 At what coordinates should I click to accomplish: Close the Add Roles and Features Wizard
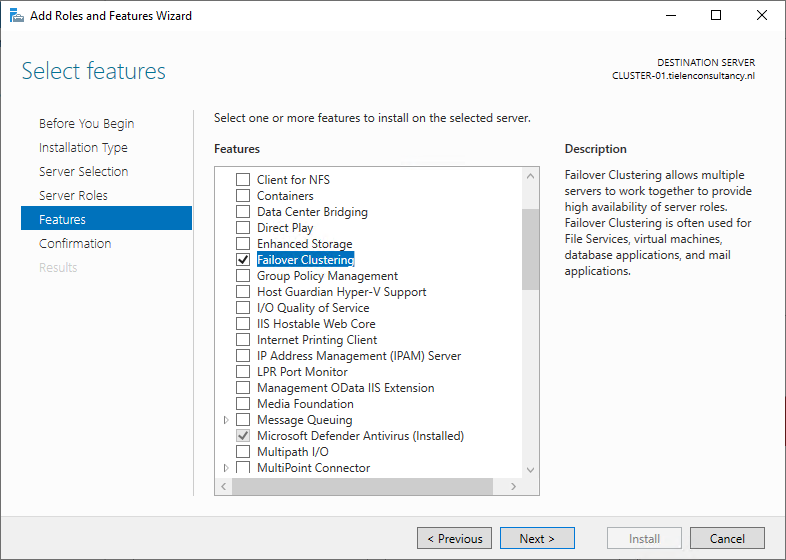pyautogui.click(x=761, y=16)
